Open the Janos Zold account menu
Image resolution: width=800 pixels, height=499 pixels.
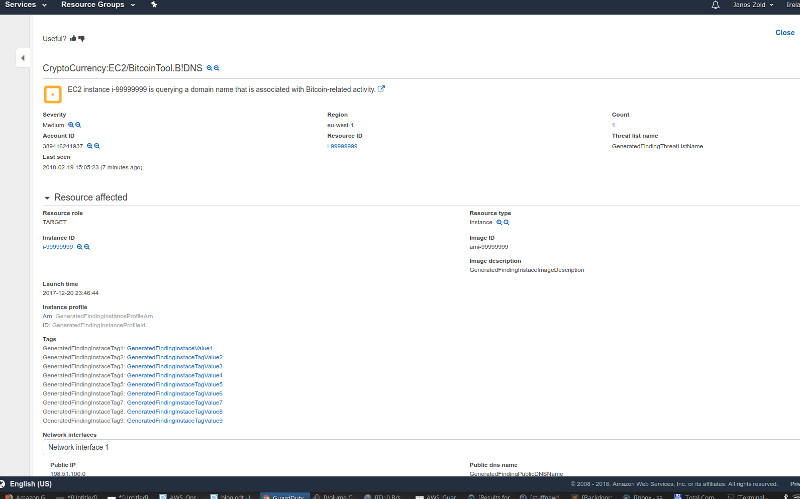click(753, 5)
